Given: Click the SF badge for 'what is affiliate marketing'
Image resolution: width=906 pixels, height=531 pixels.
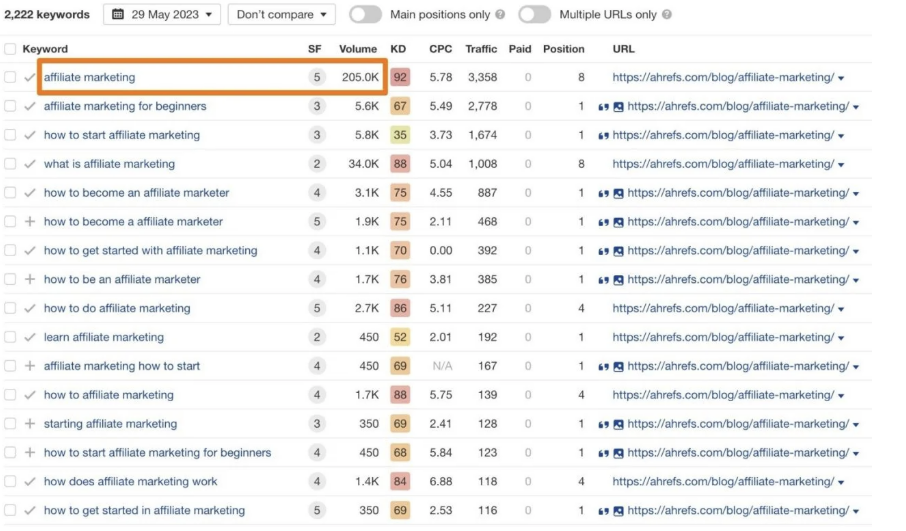Looking at the screenshot, I should pos(317,165).
